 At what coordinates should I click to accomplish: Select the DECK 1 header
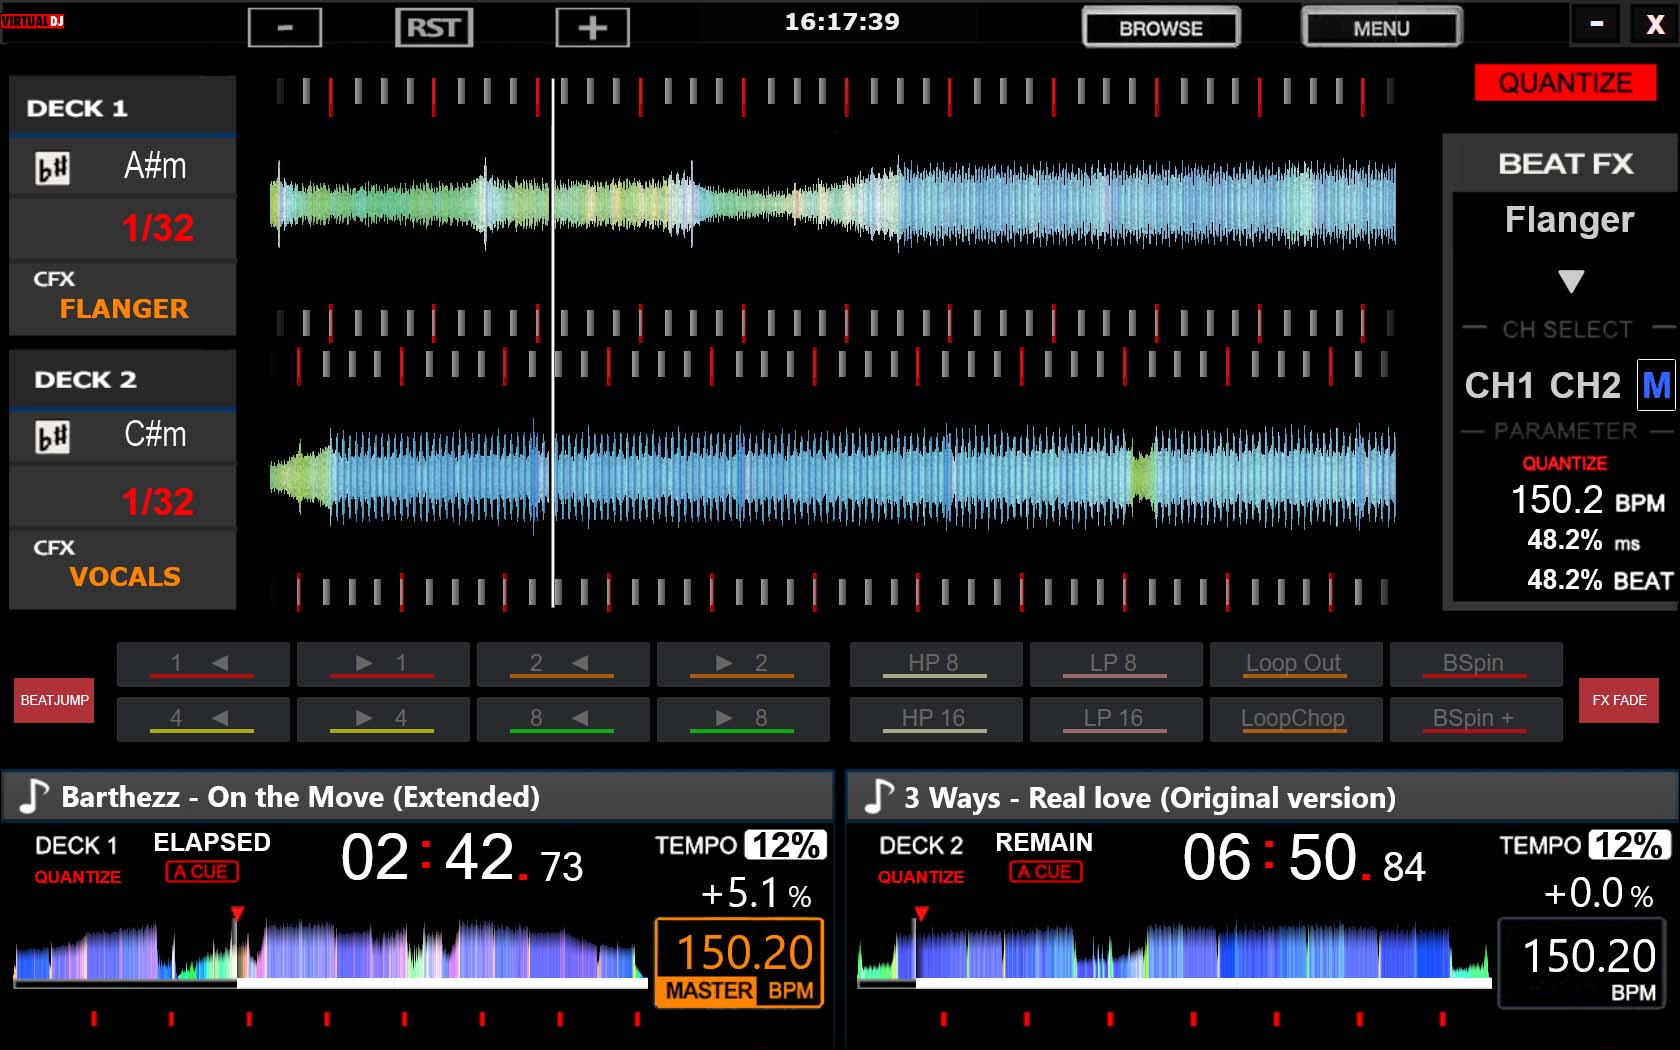[123, 106]
